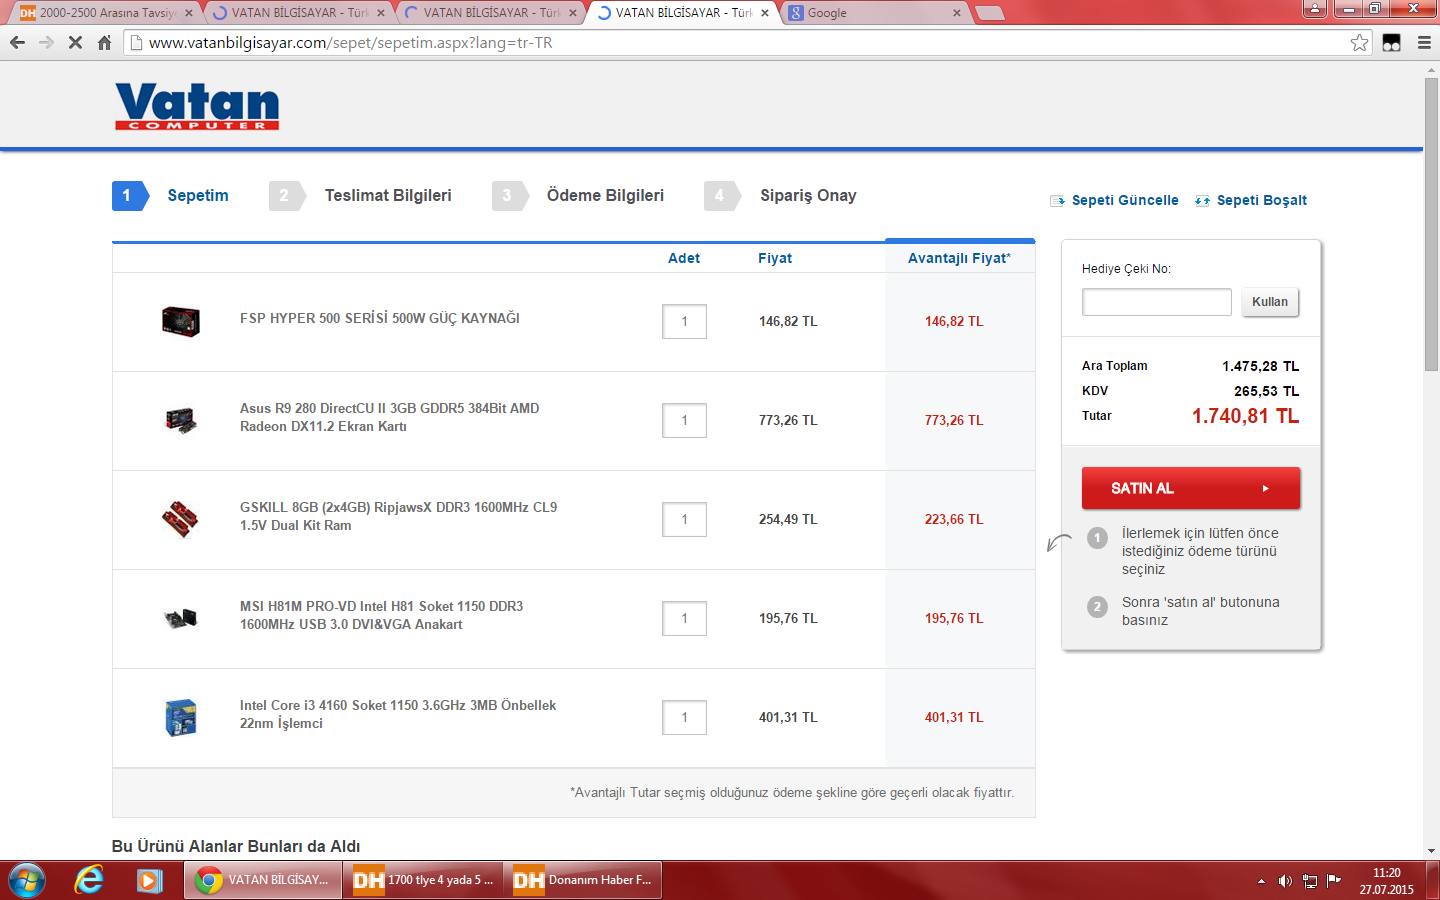Click quantity field for Asus R9 280

tap(684, 420)
